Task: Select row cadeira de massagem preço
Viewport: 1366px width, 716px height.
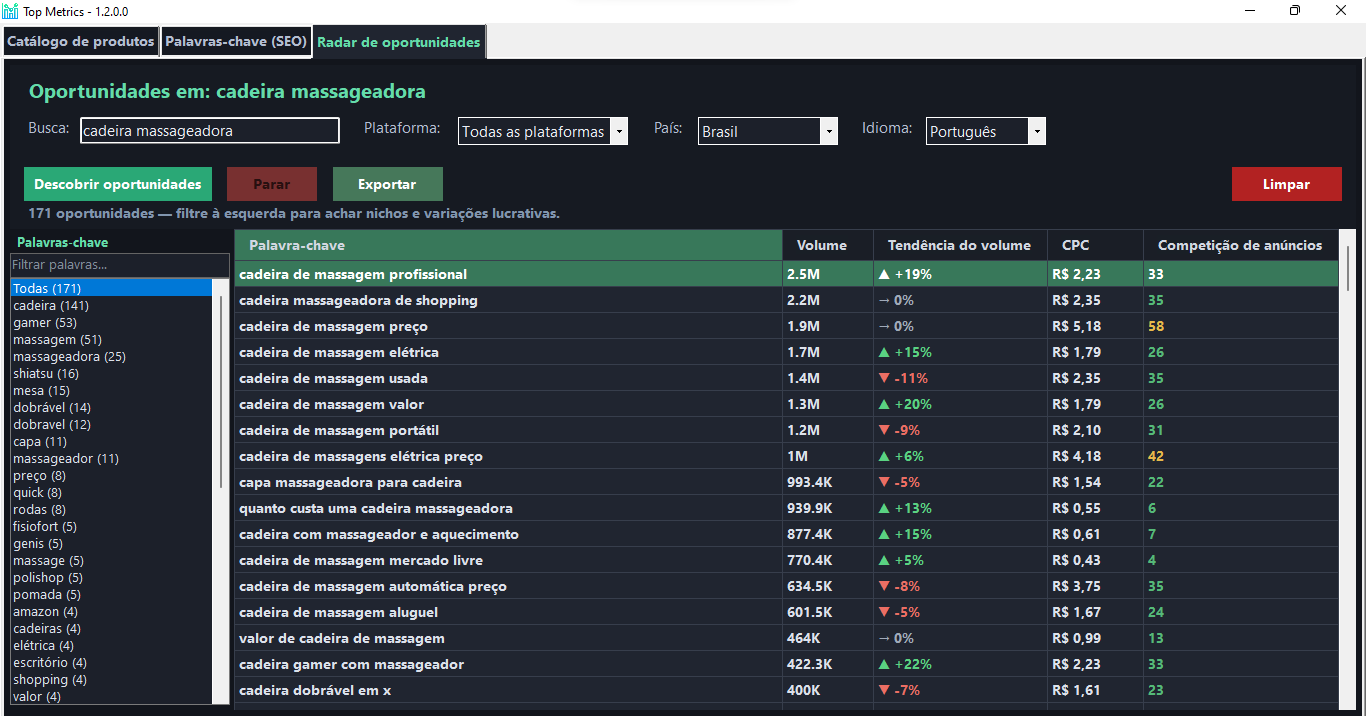Action: click(x=786, y=326)
